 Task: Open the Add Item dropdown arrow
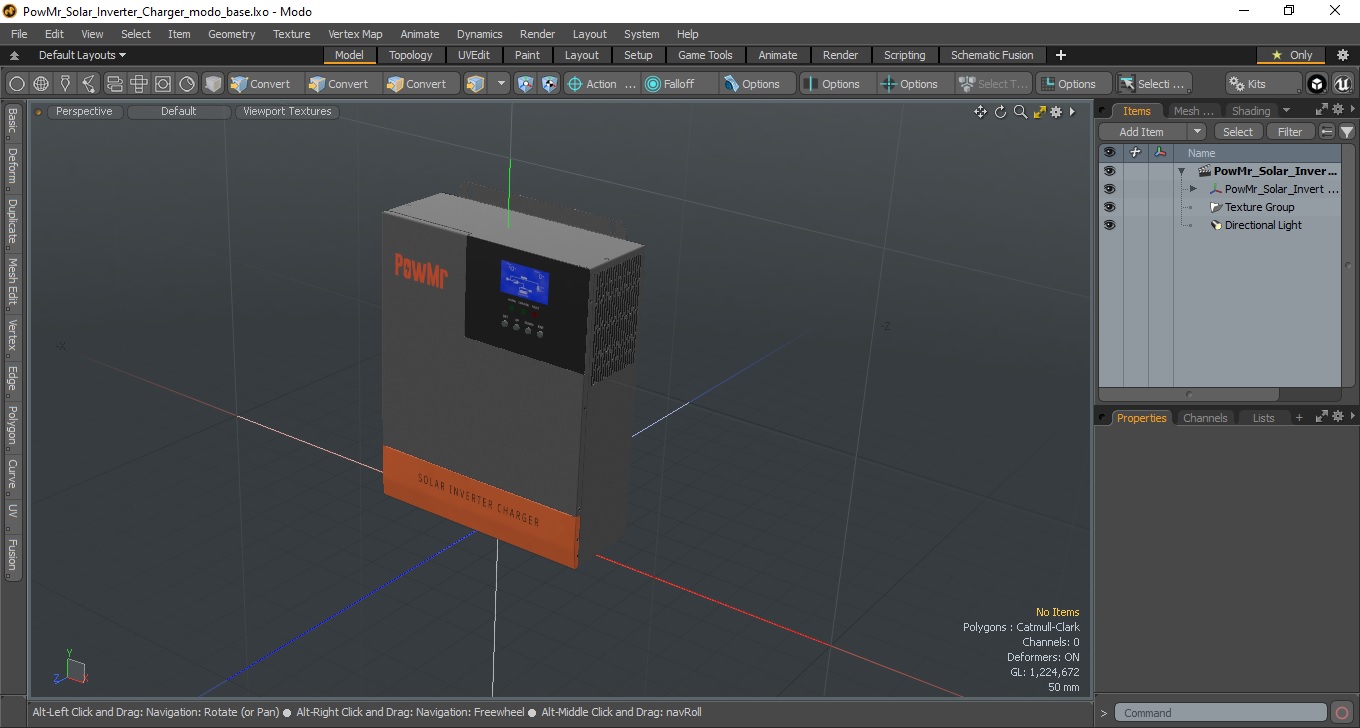pos(1197,132)
